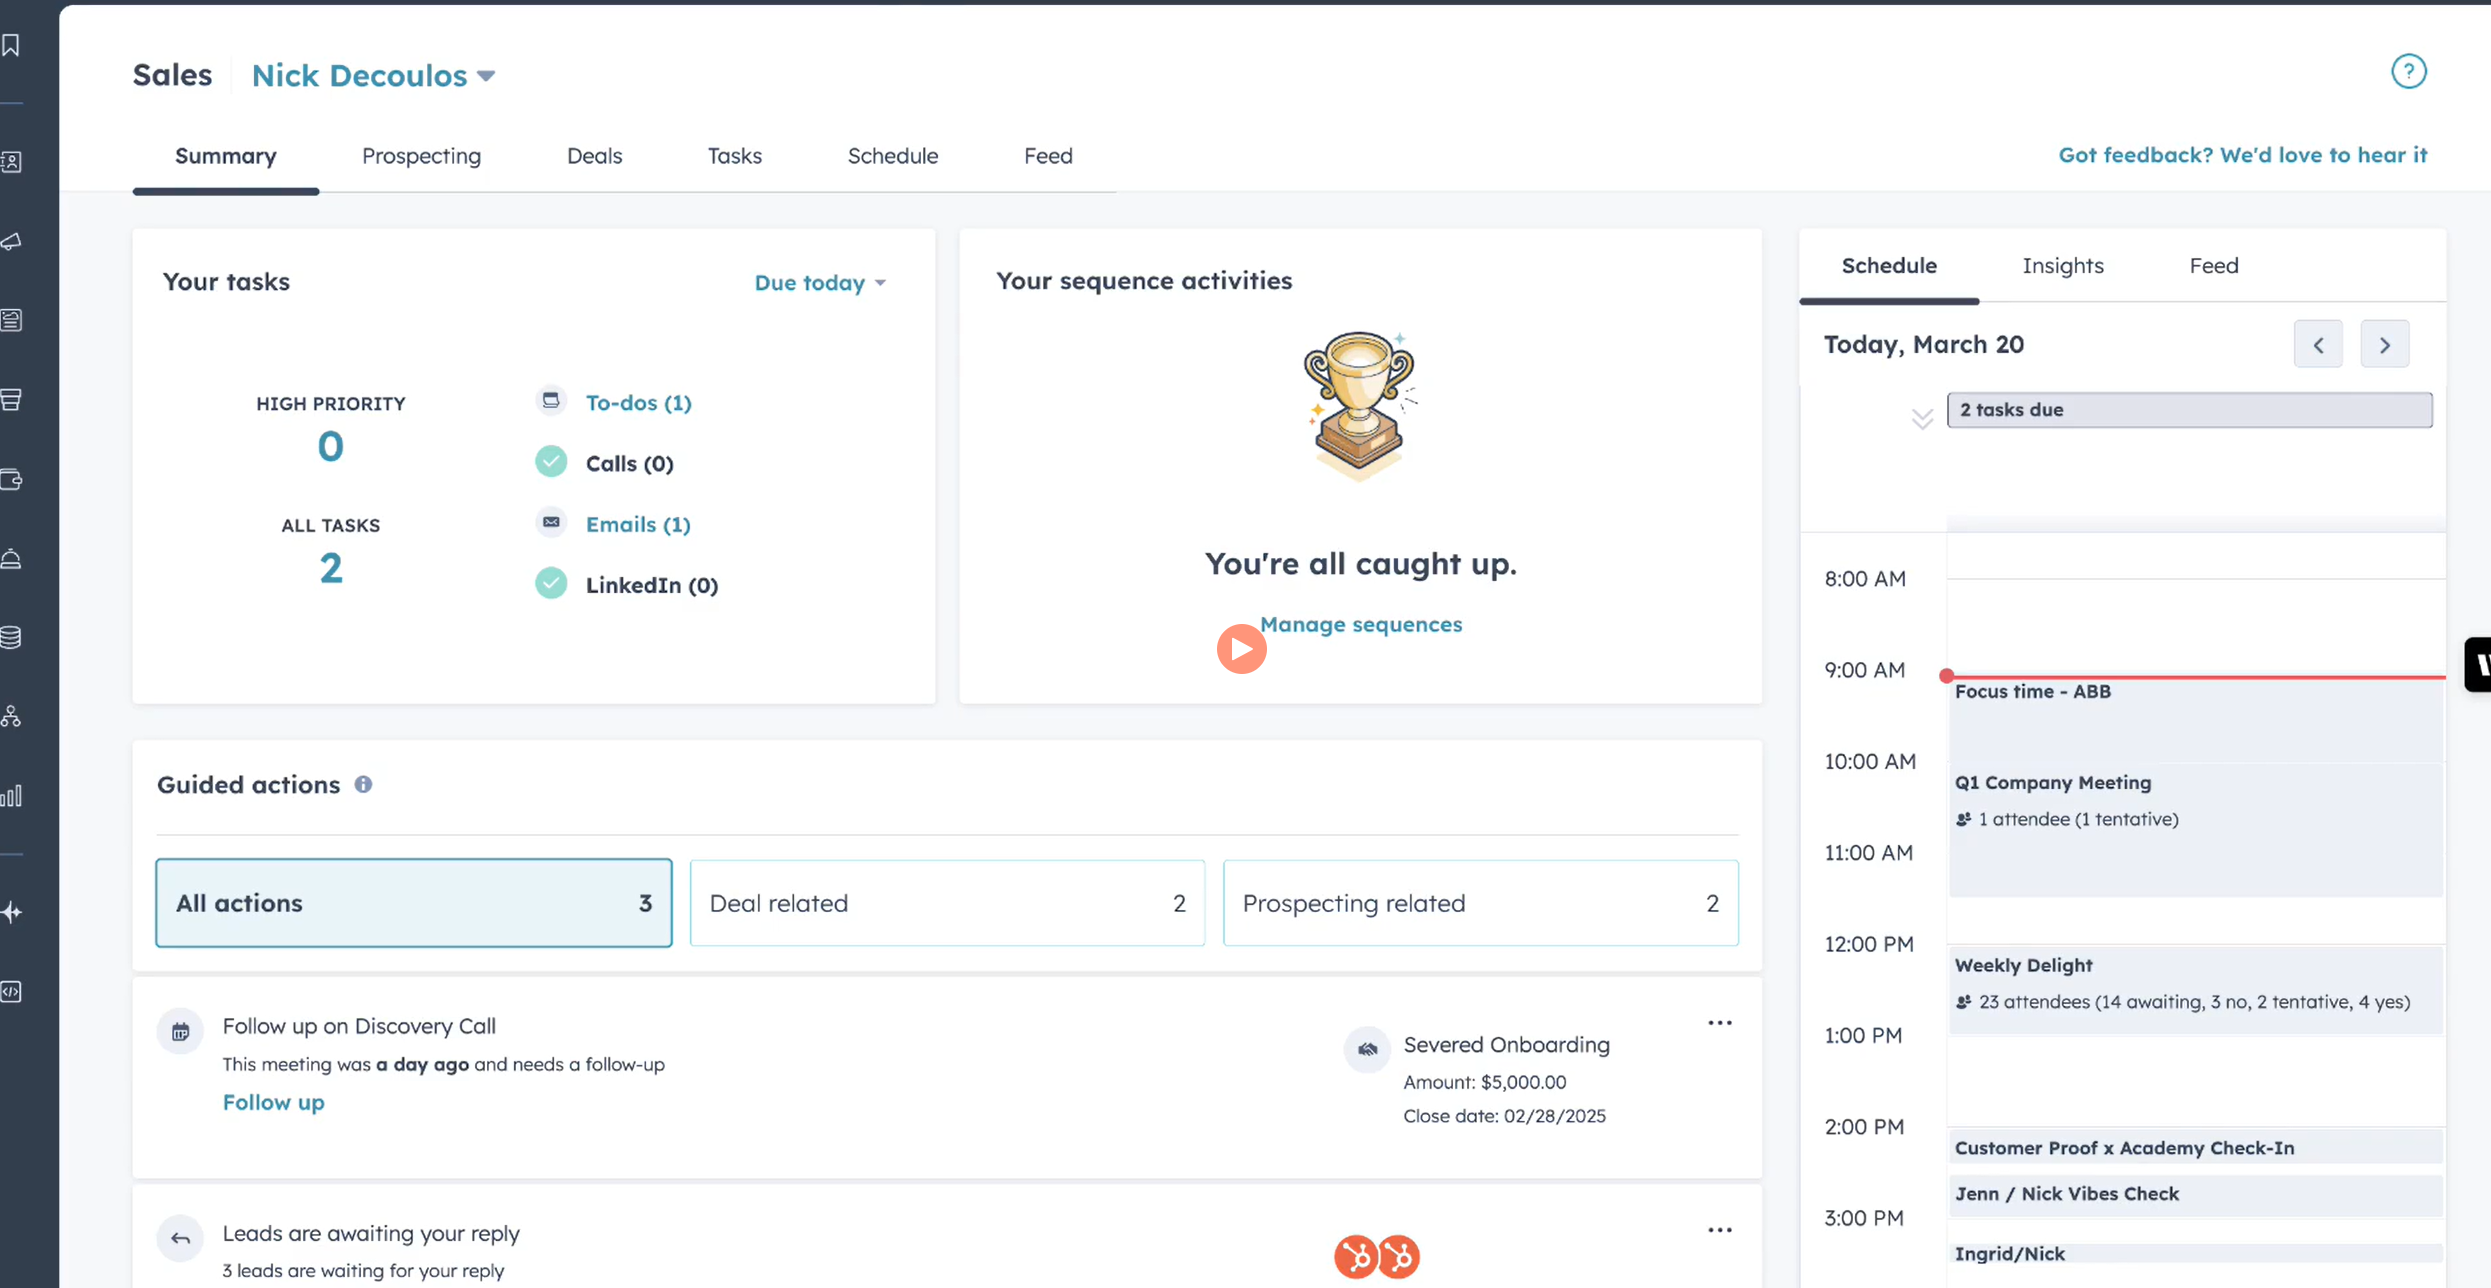Filter guided actions by Deal related
Screen dimensions: 2491x1288
click(x=947, y=903)
